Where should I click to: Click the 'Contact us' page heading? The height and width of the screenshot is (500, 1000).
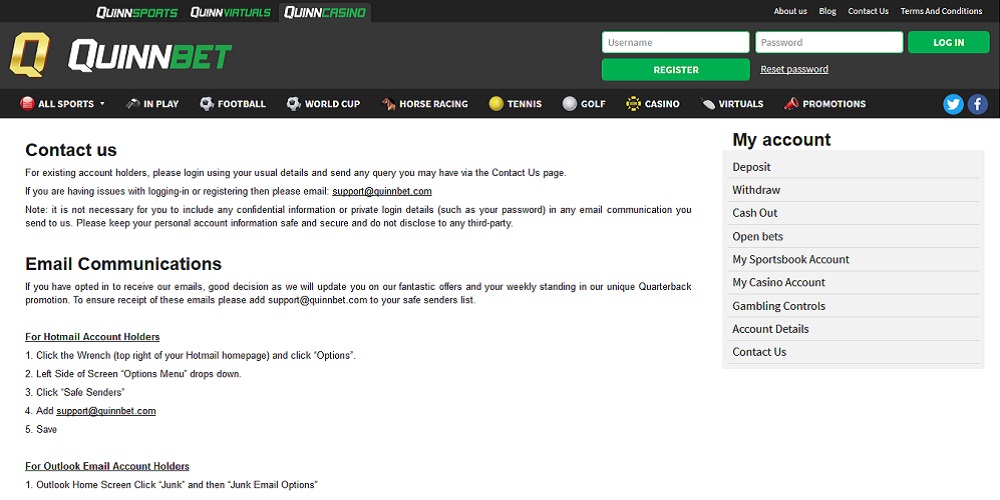pyautogui.click(x=71, y=151)
